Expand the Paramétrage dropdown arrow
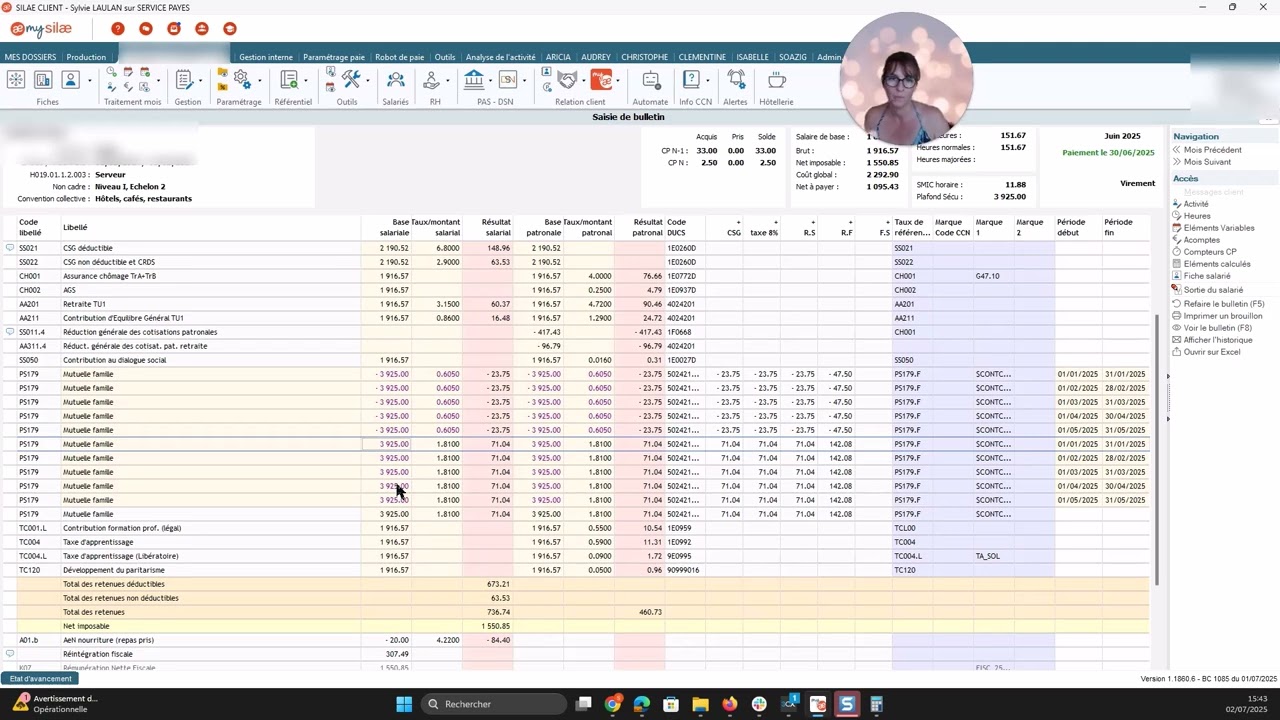This screenshot has width=1280, height=720. (259, 81)
